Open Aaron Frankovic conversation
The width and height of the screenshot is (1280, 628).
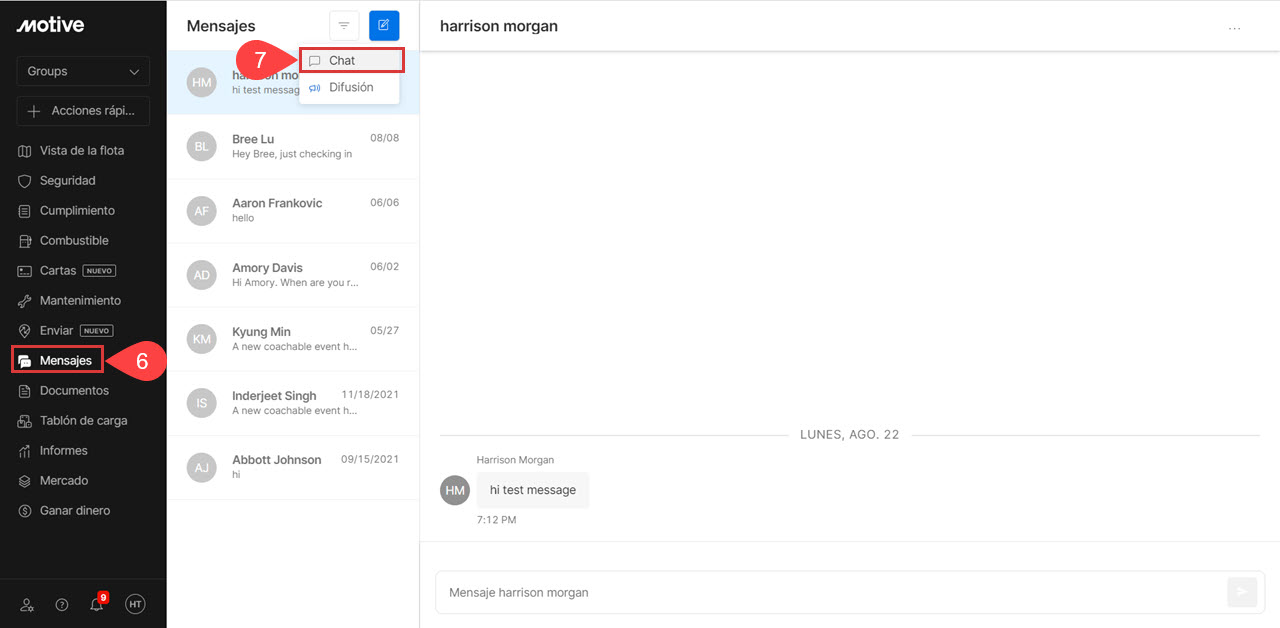click(x=293, y=211)
